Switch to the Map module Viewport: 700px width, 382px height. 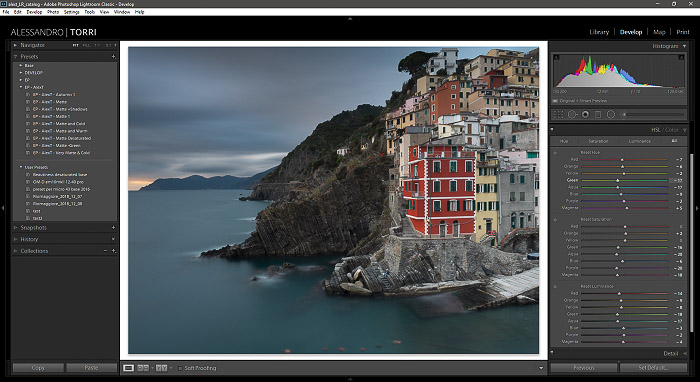point(659,32)
